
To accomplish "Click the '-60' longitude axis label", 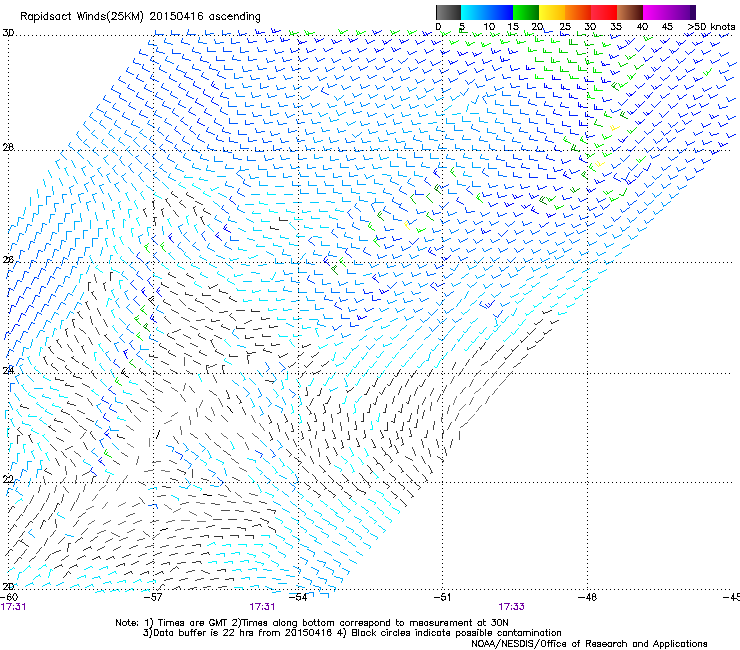I will (x=9, y=597).
